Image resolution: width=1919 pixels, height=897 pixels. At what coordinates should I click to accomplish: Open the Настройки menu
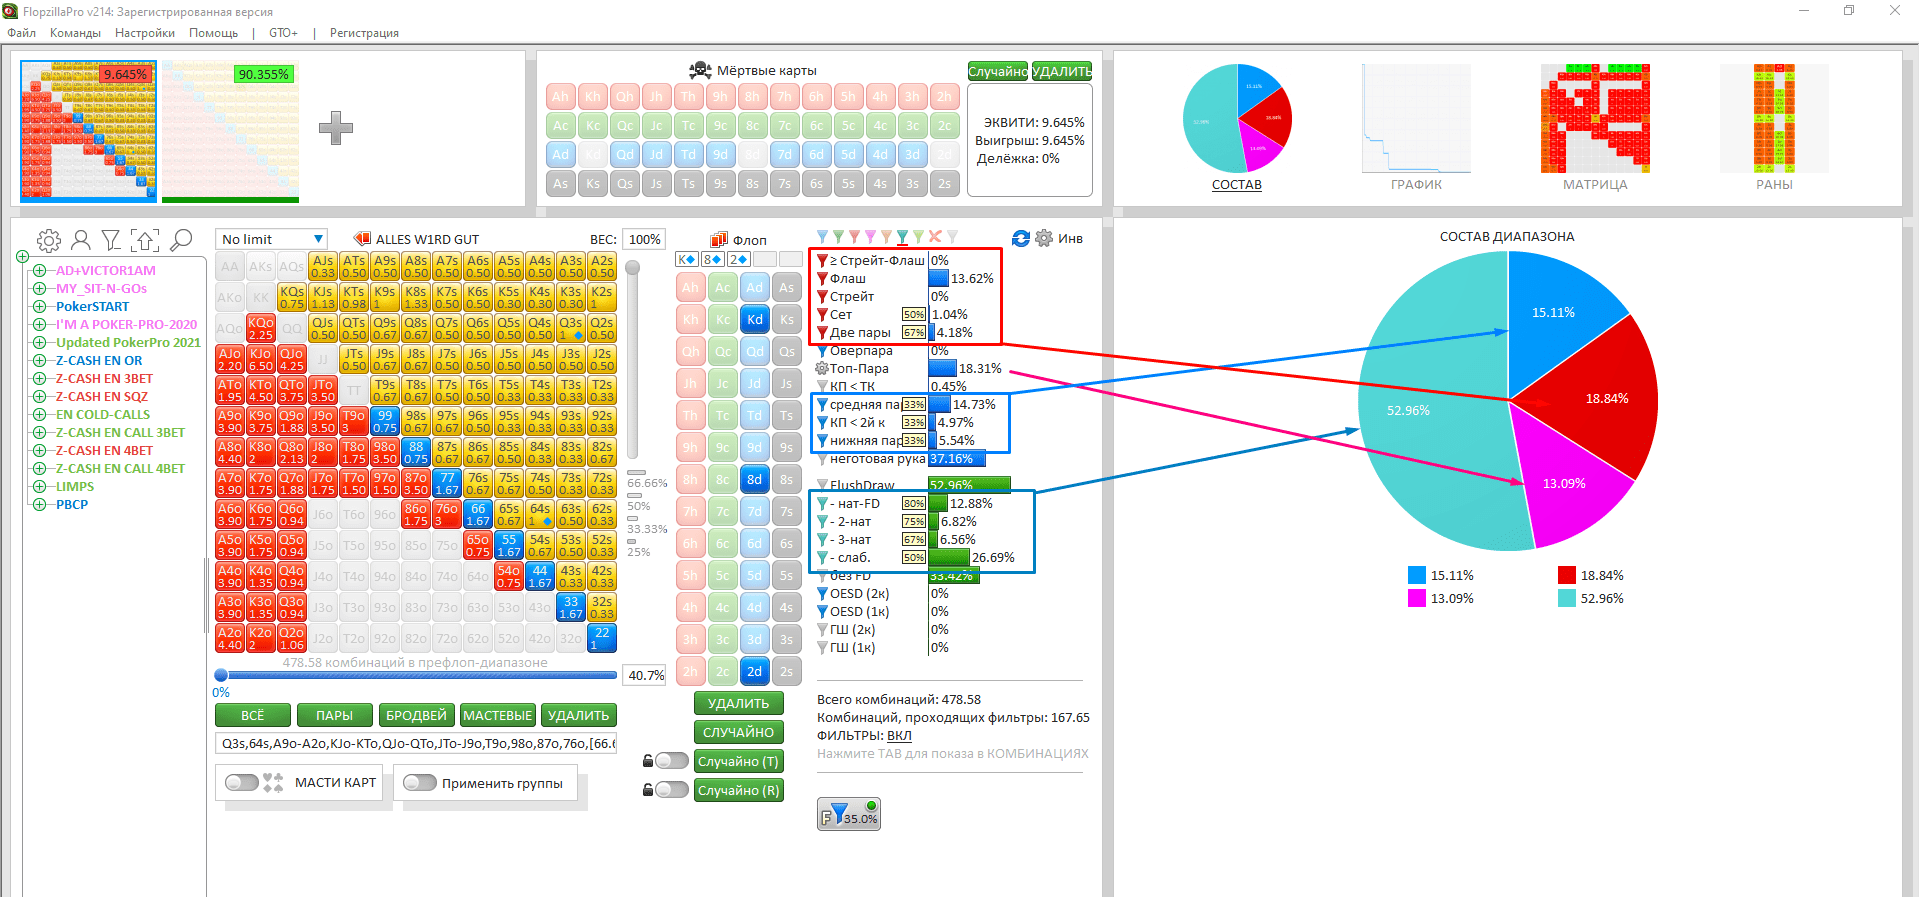(144, 33)
